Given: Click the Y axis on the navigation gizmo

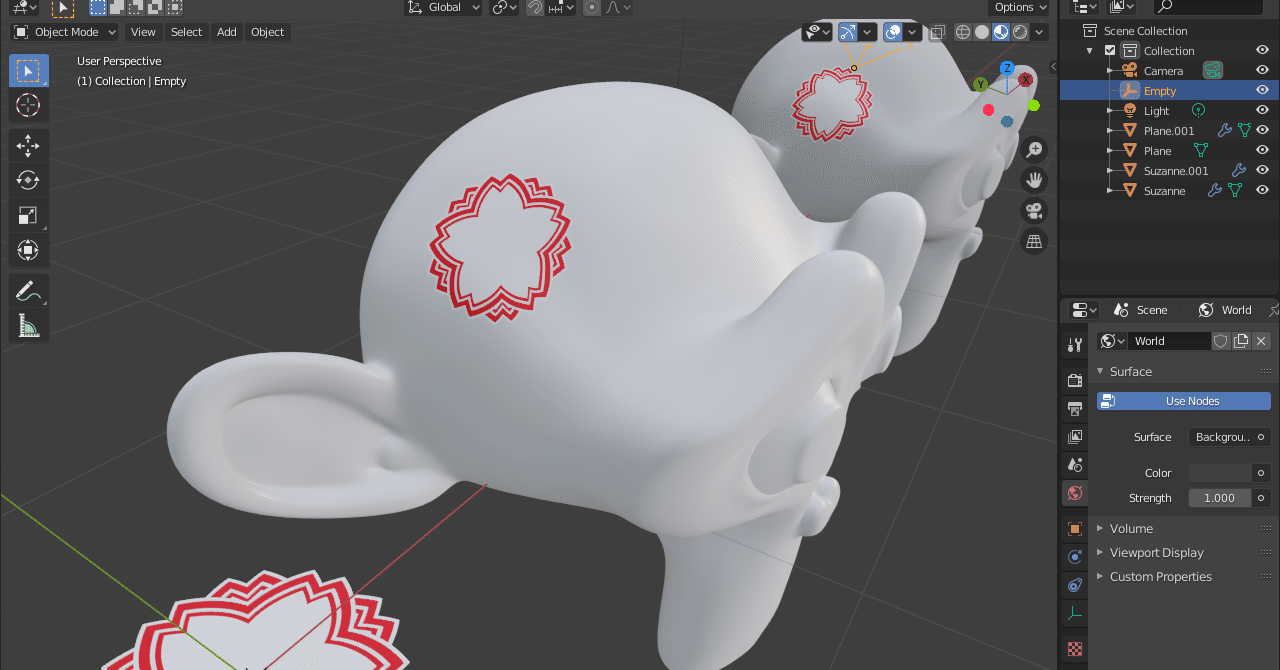Looking at the screenshot, I should [980, 85].
